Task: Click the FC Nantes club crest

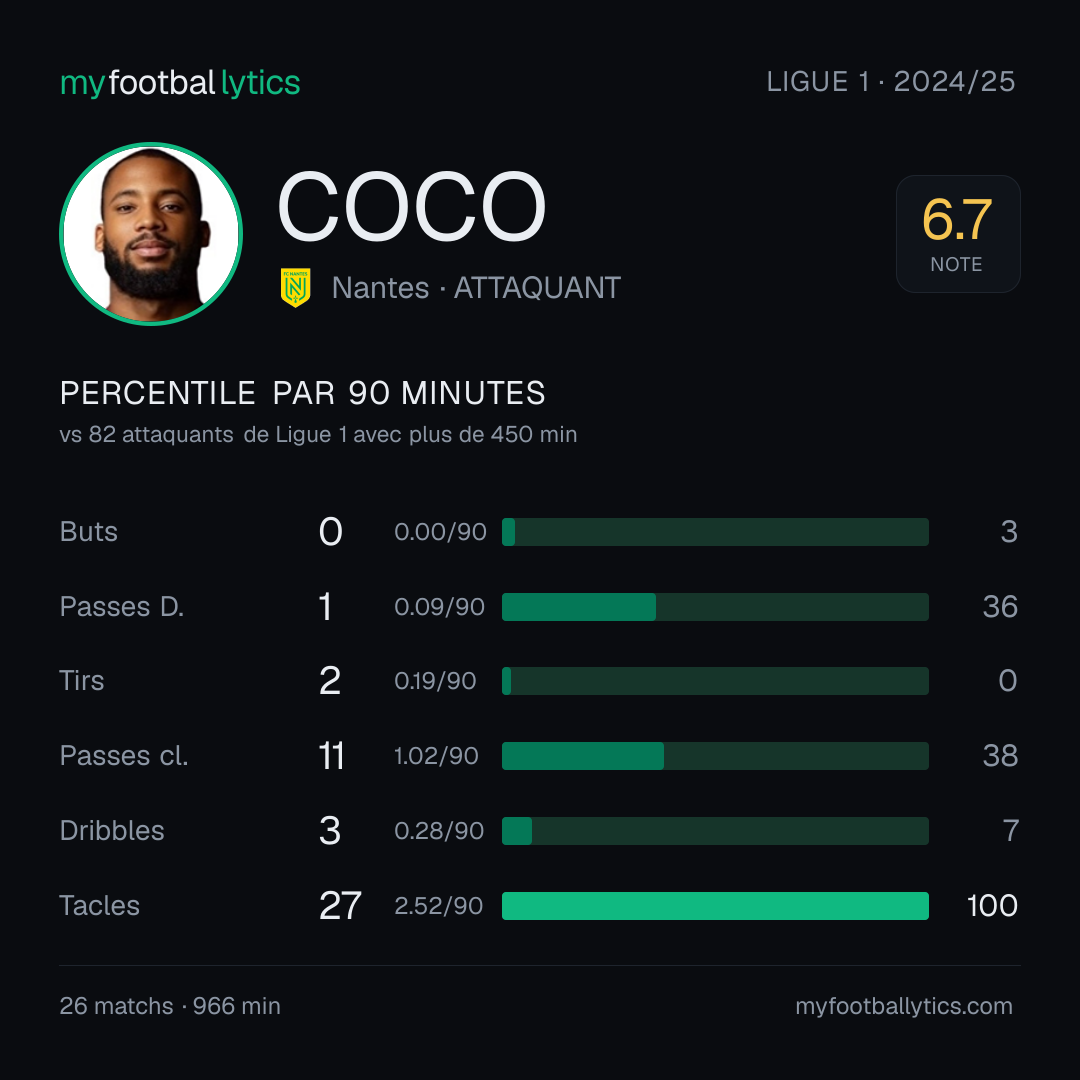Action: tap(295, 288)
